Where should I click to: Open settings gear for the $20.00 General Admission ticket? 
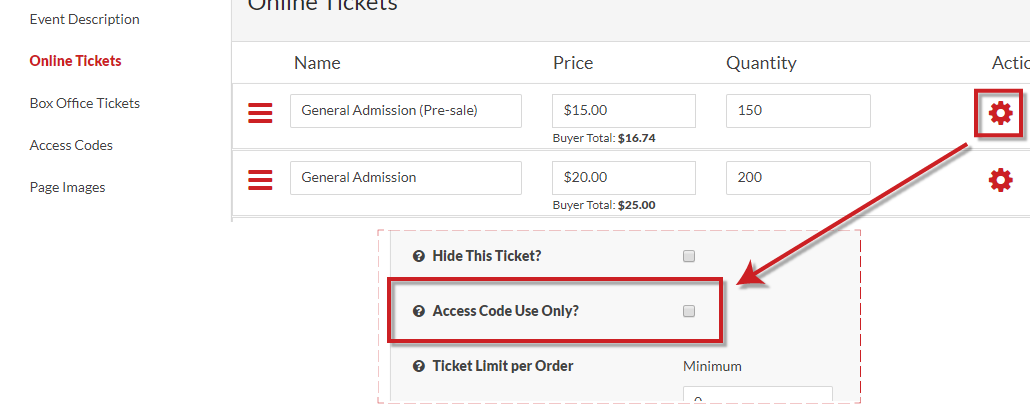tap(1000, 180)
